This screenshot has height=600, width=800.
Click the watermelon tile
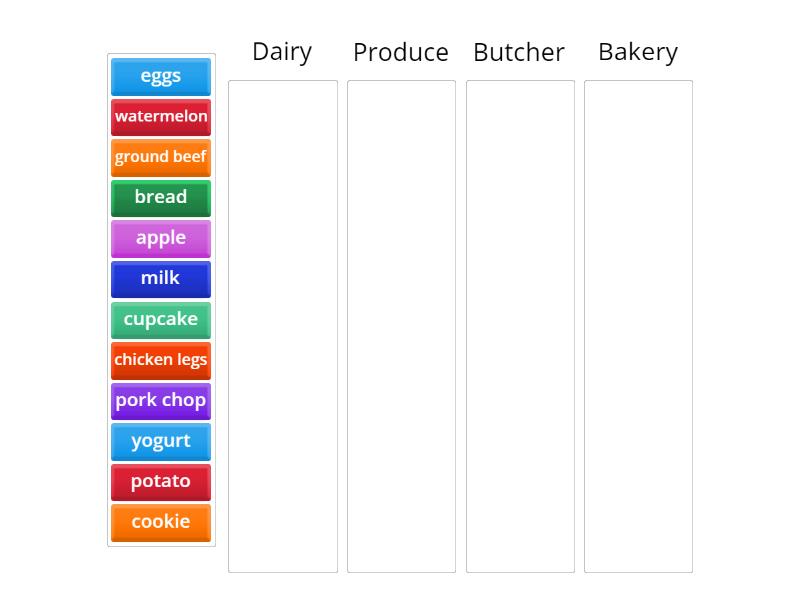(160, 117)
